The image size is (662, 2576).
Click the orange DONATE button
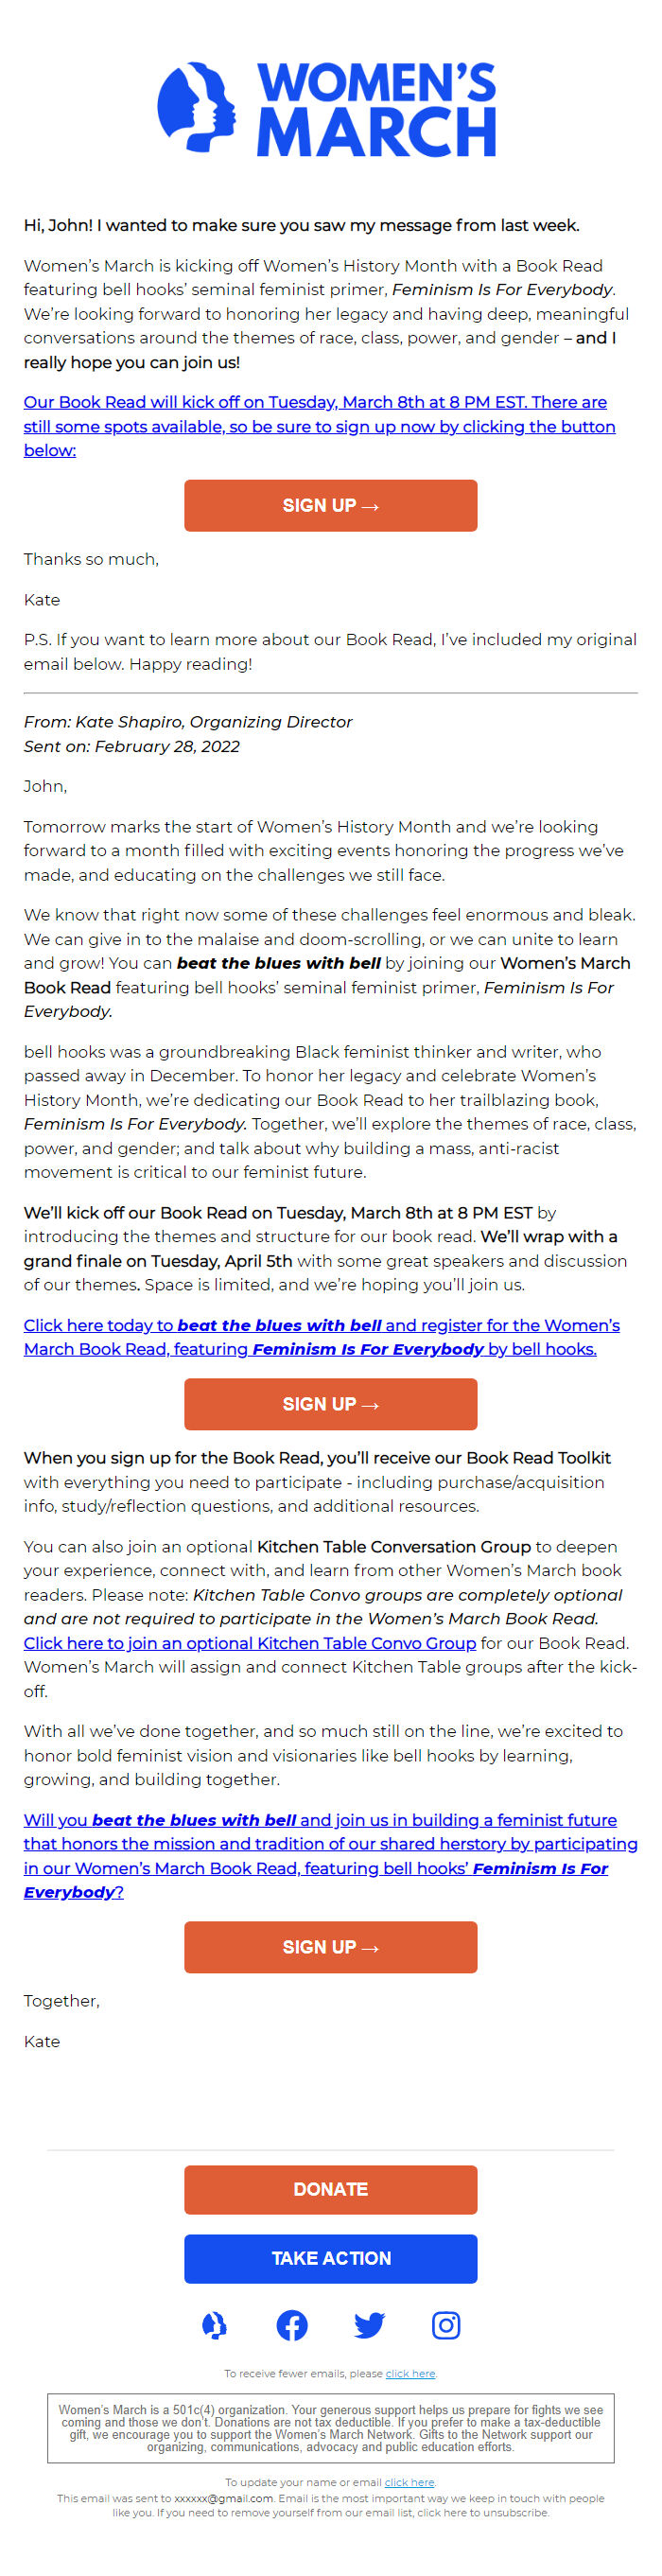coord(330,2189)
